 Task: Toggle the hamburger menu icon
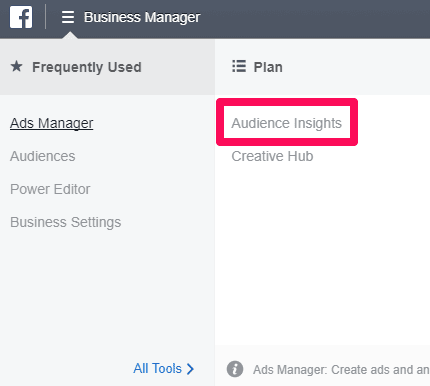click(x=68, y=17)
